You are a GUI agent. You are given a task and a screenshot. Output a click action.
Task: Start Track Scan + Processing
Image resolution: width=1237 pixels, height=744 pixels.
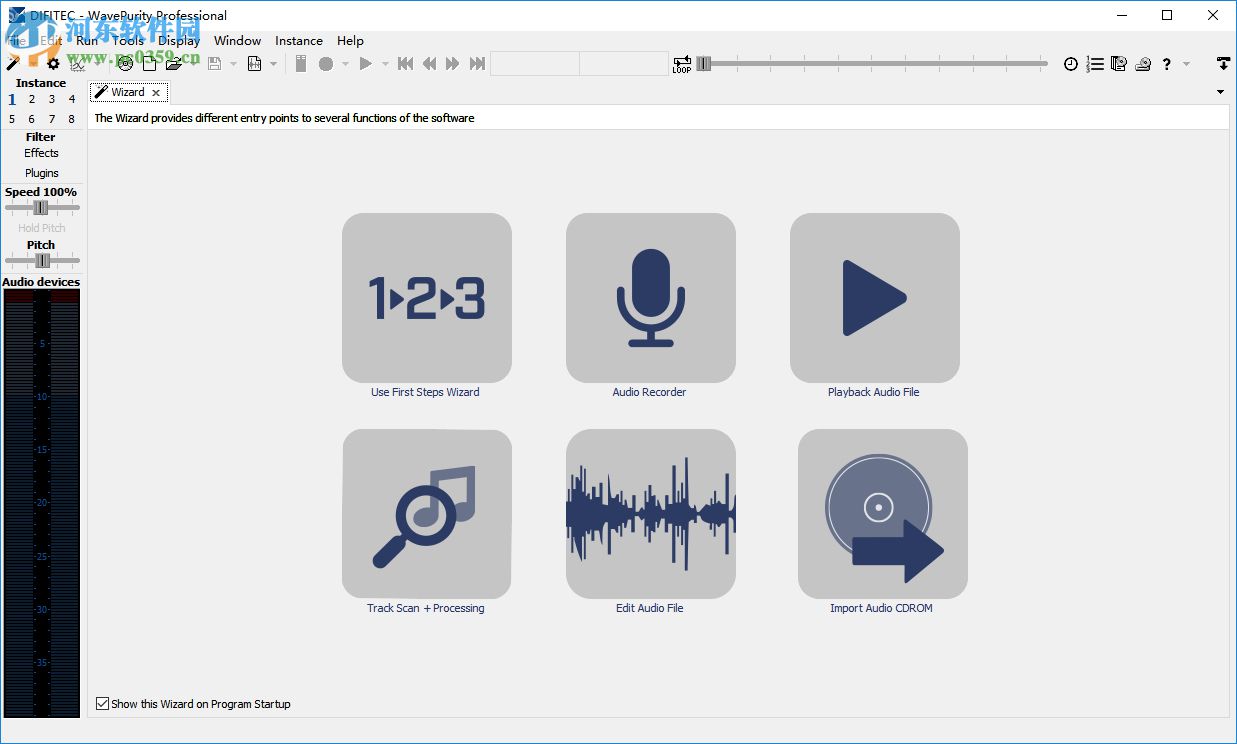click(x=426, y=514)
